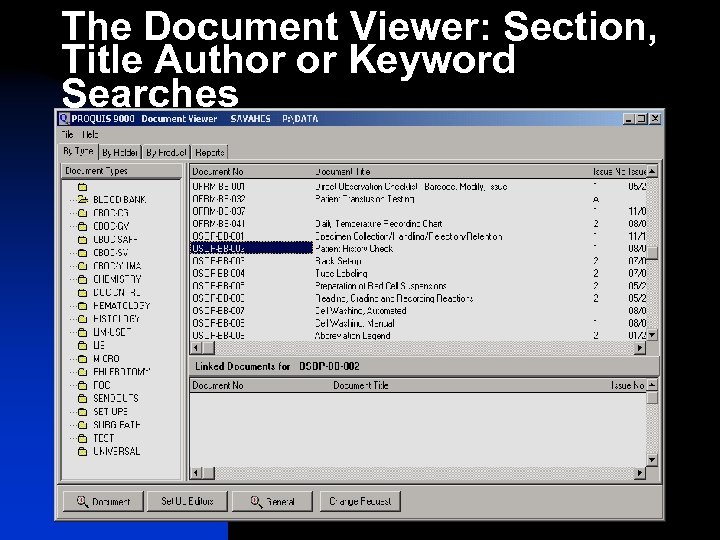Select the Tube Labeling document row
Viewport: 720px width, 540px height.
click(418, 274)
